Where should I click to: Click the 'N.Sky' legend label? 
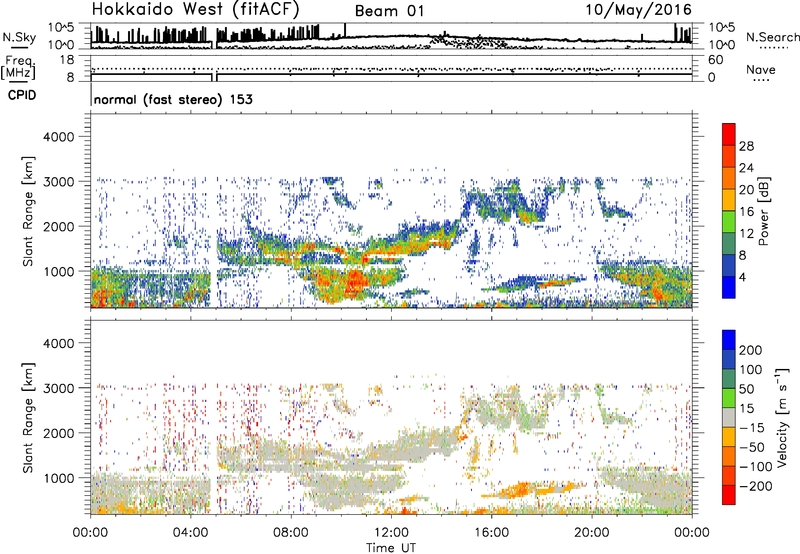coord(19,37)
